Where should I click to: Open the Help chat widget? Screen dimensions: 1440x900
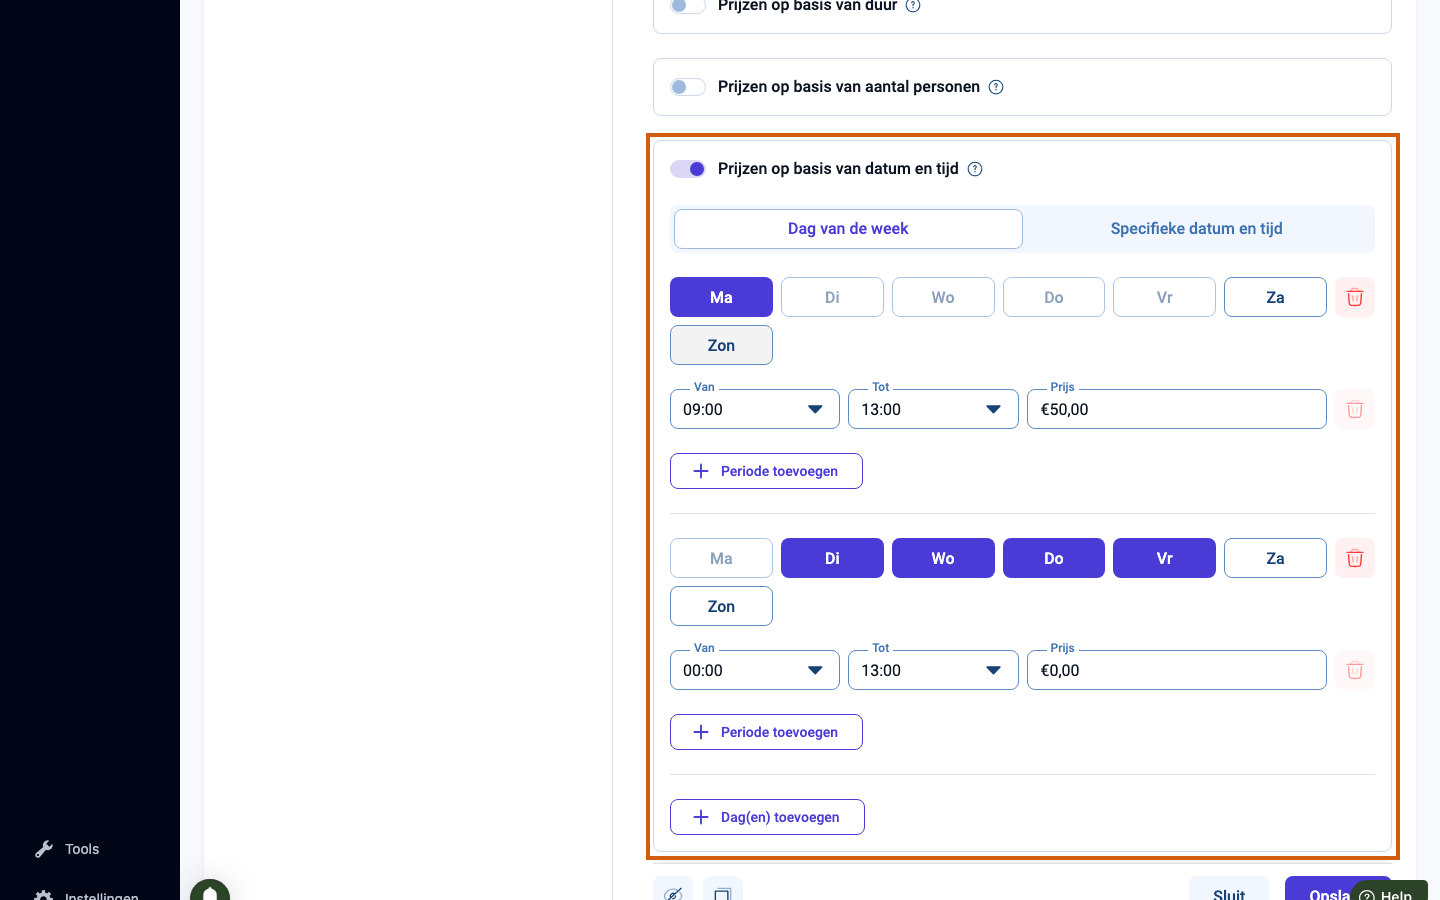1389,891
